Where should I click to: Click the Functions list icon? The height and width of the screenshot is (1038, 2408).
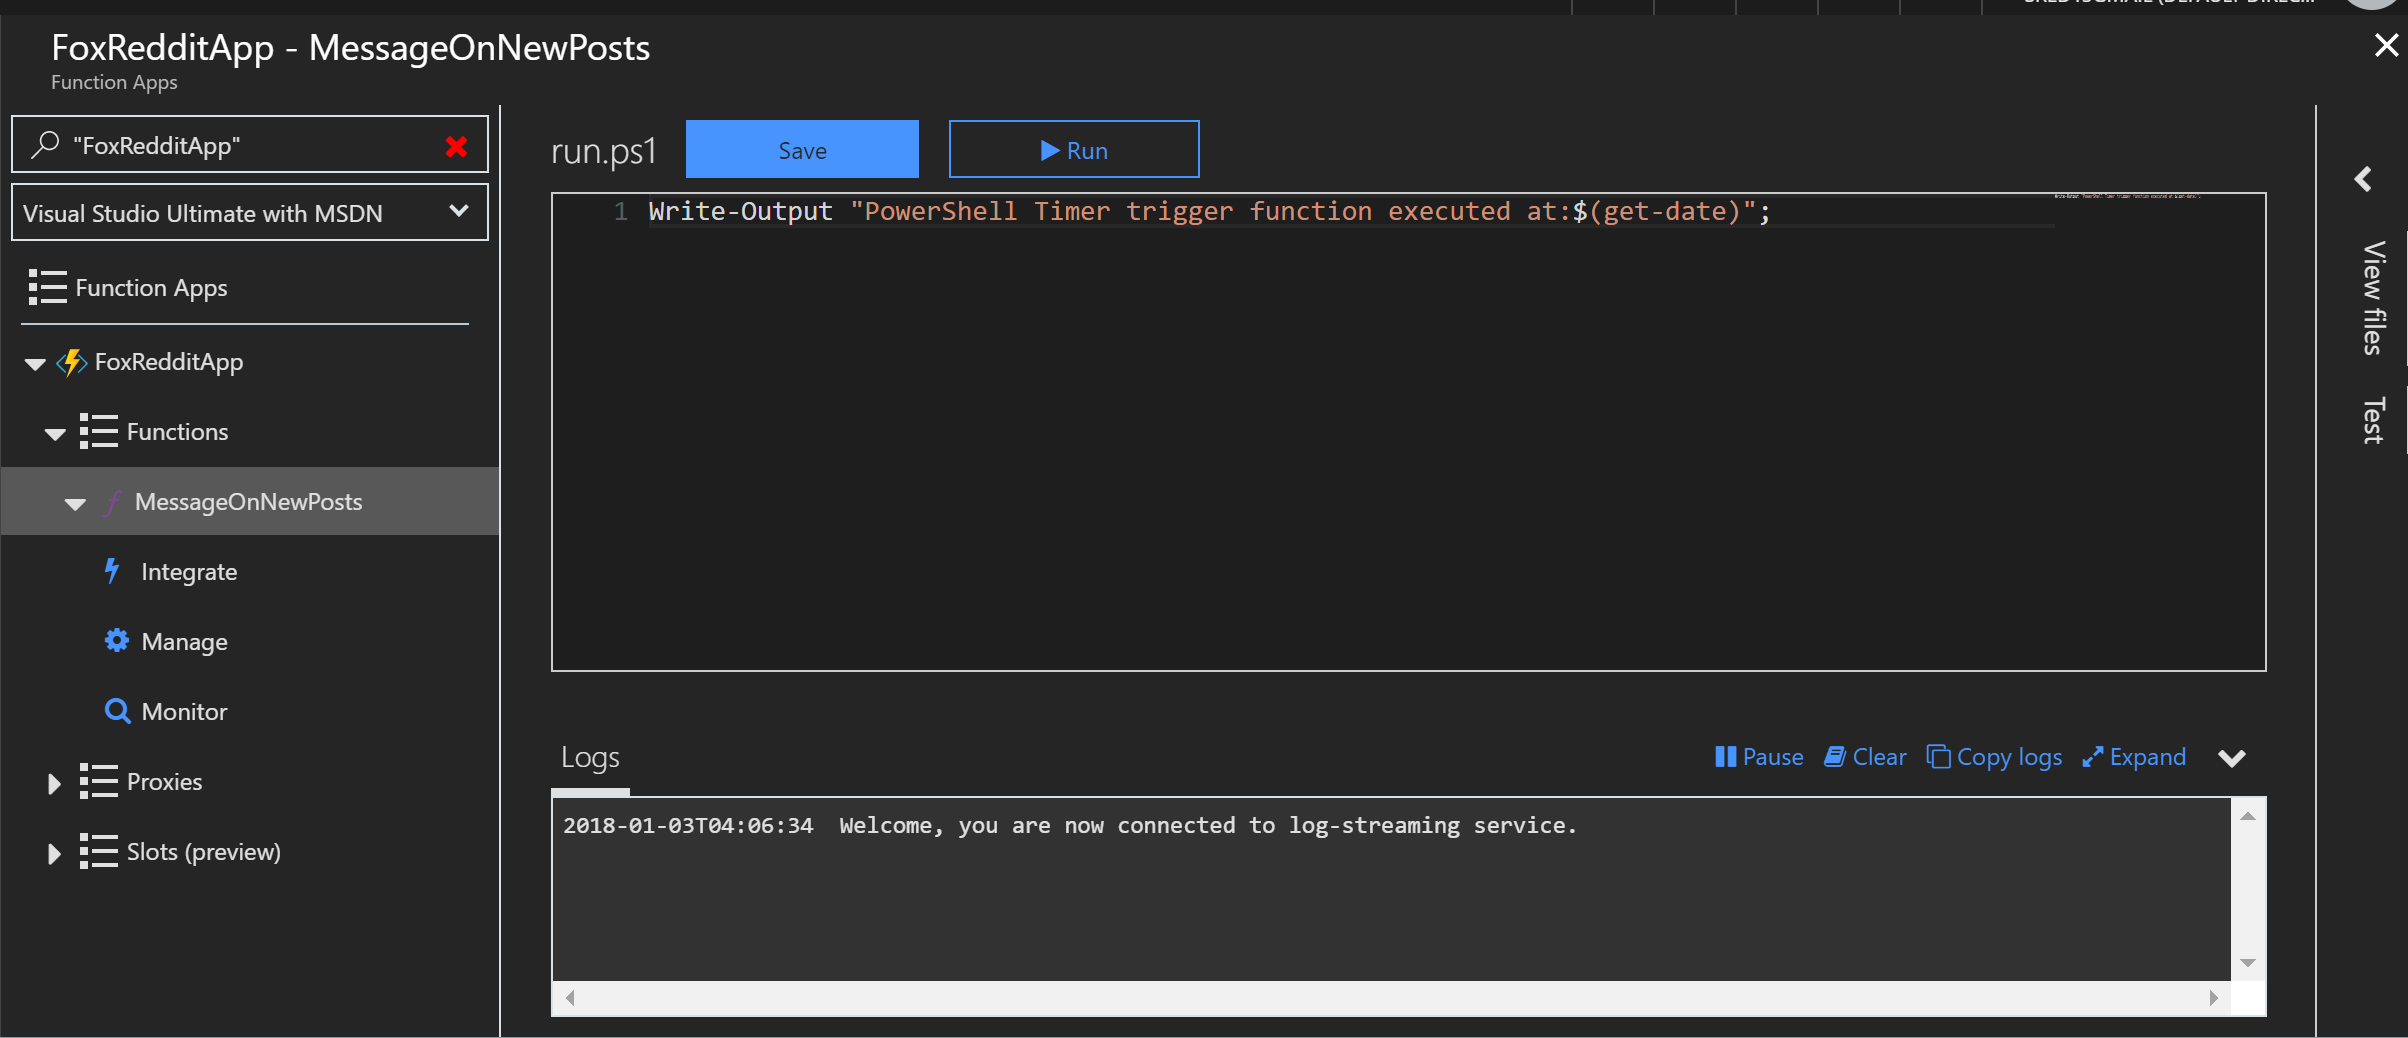point(98,431)
